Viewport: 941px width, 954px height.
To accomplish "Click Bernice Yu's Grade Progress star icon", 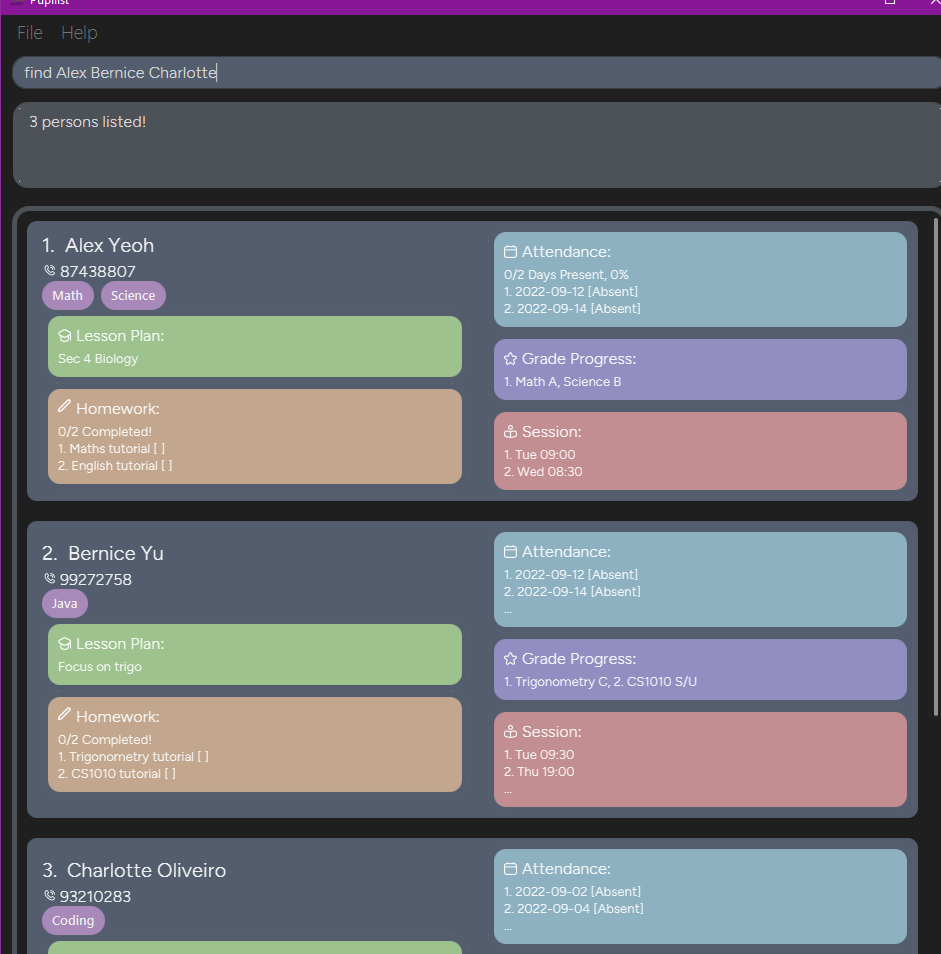I will pos(510,659).
